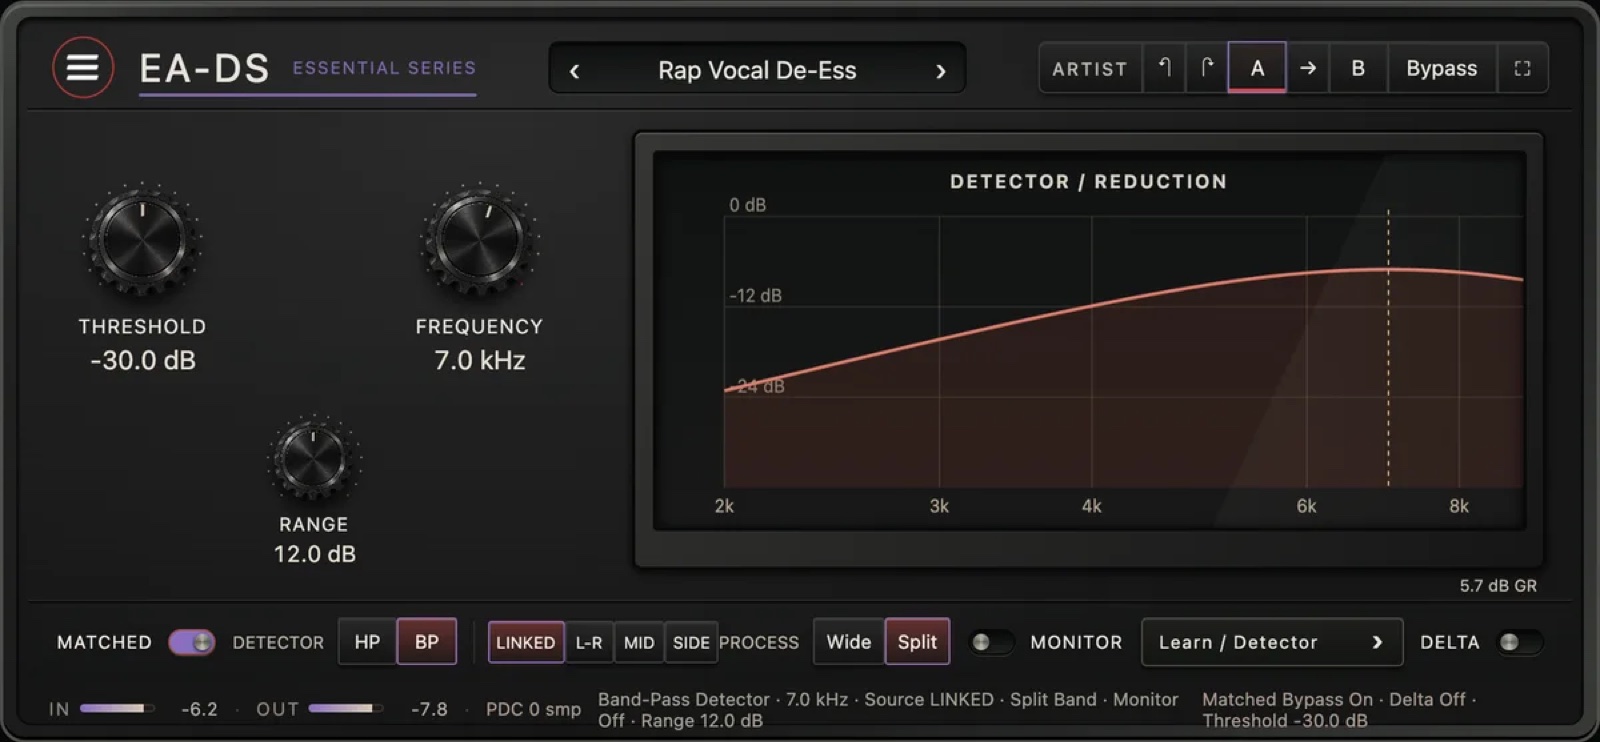Toggle the MONITOR switch

coord(990,642)
